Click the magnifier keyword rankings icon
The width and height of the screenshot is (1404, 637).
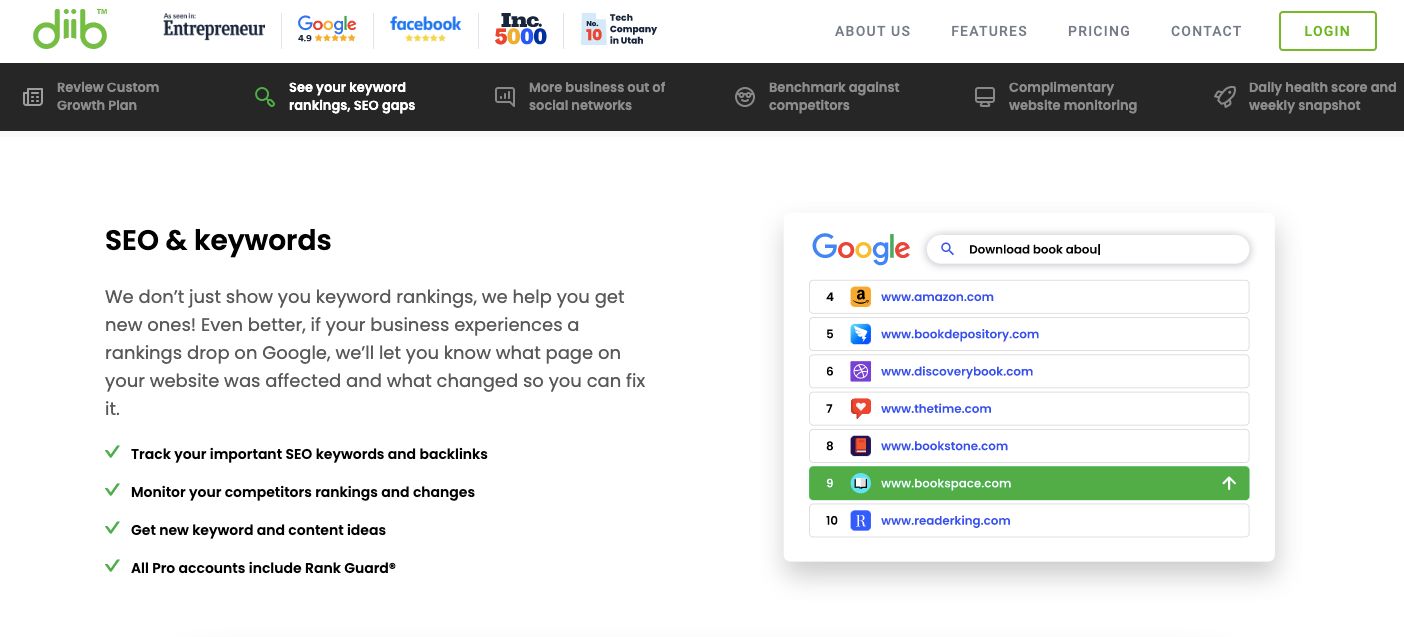click(x=265, y=97)
